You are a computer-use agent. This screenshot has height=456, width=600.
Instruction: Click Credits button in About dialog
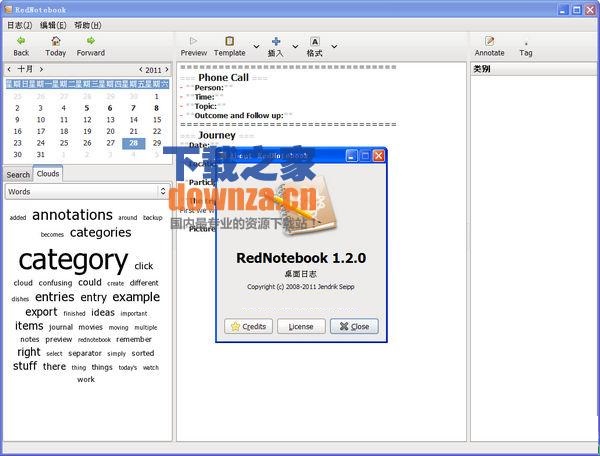point(248,326)
